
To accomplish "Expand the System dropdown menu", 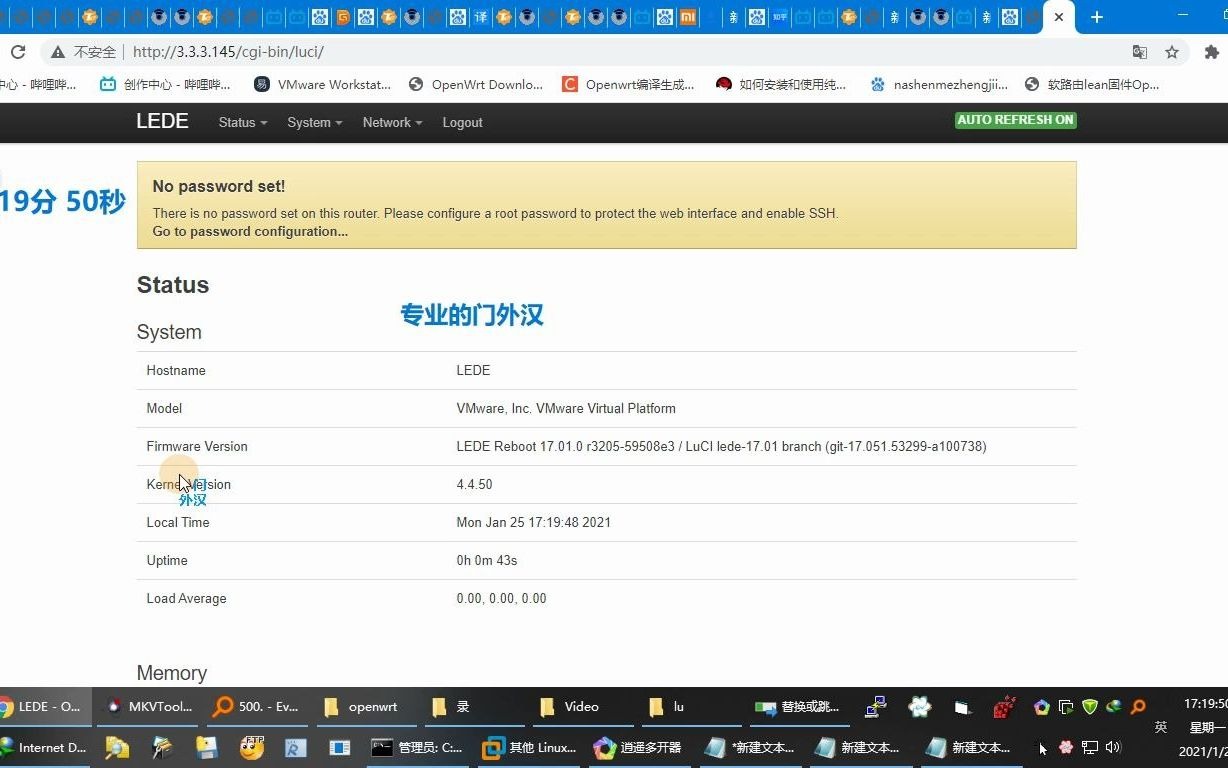I will (x=313, y=122).
